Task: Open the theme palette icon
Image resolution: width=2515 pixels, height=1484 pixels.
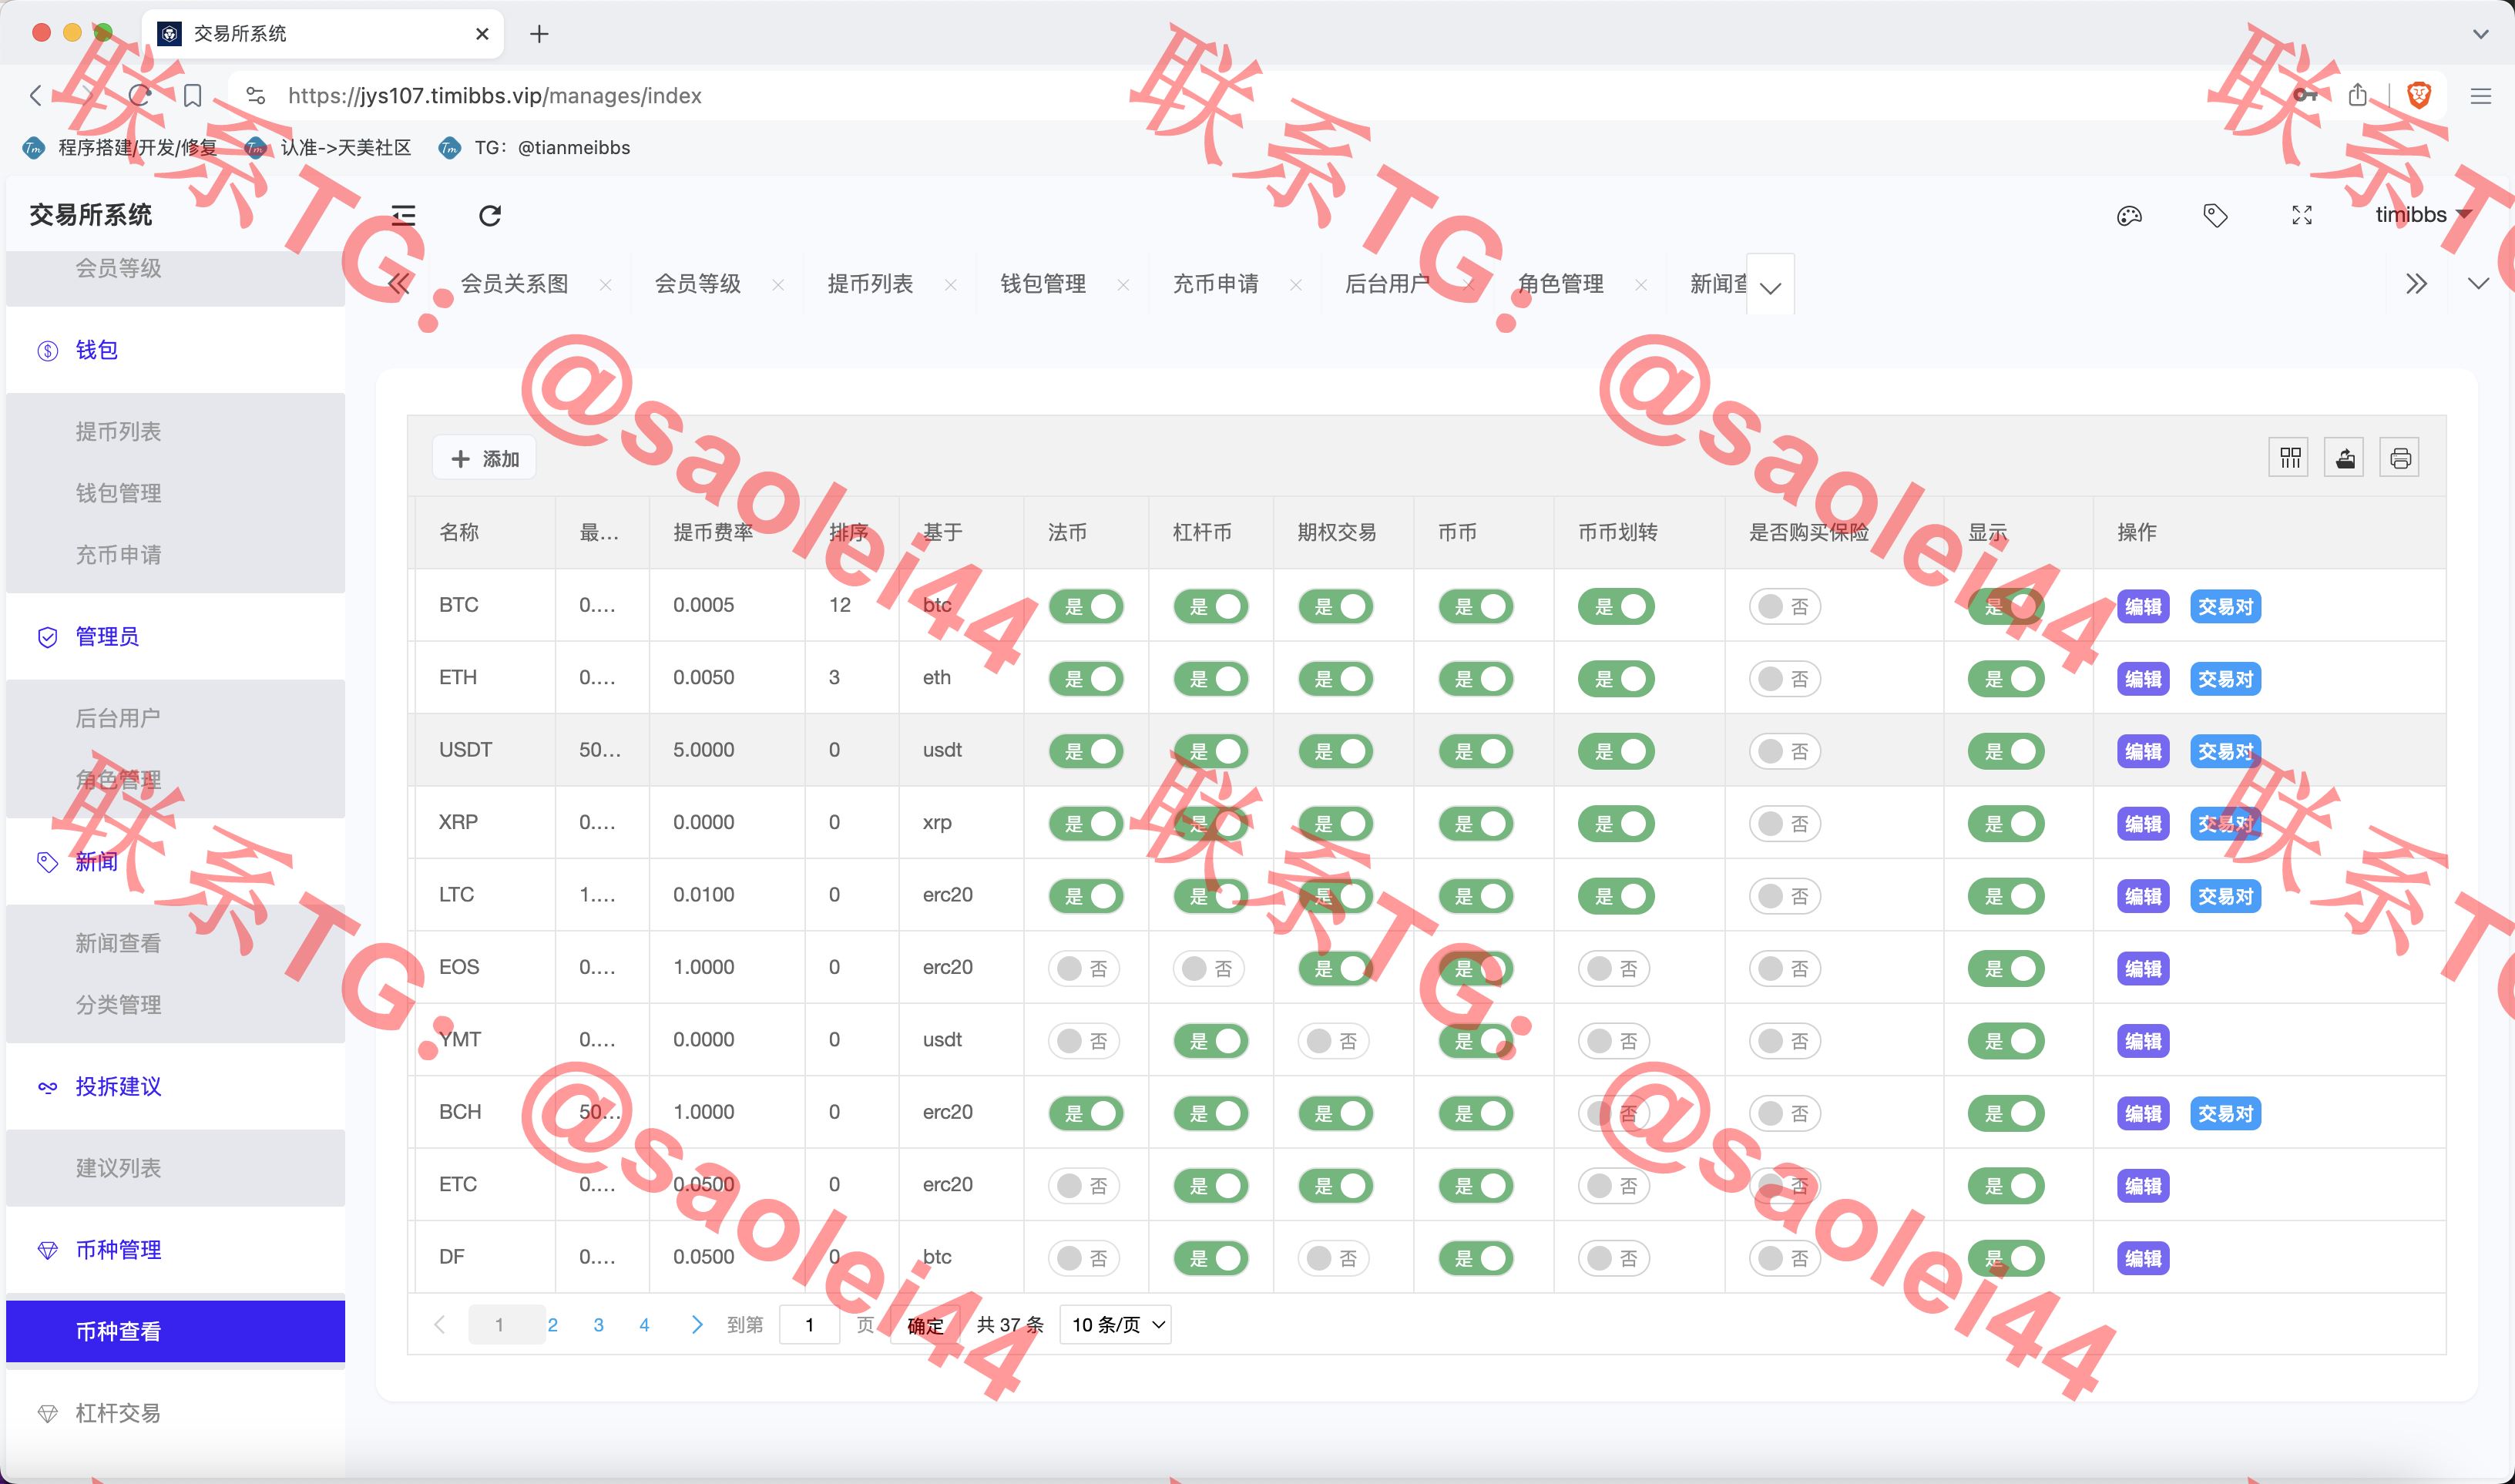Action: click(2129, 215)
